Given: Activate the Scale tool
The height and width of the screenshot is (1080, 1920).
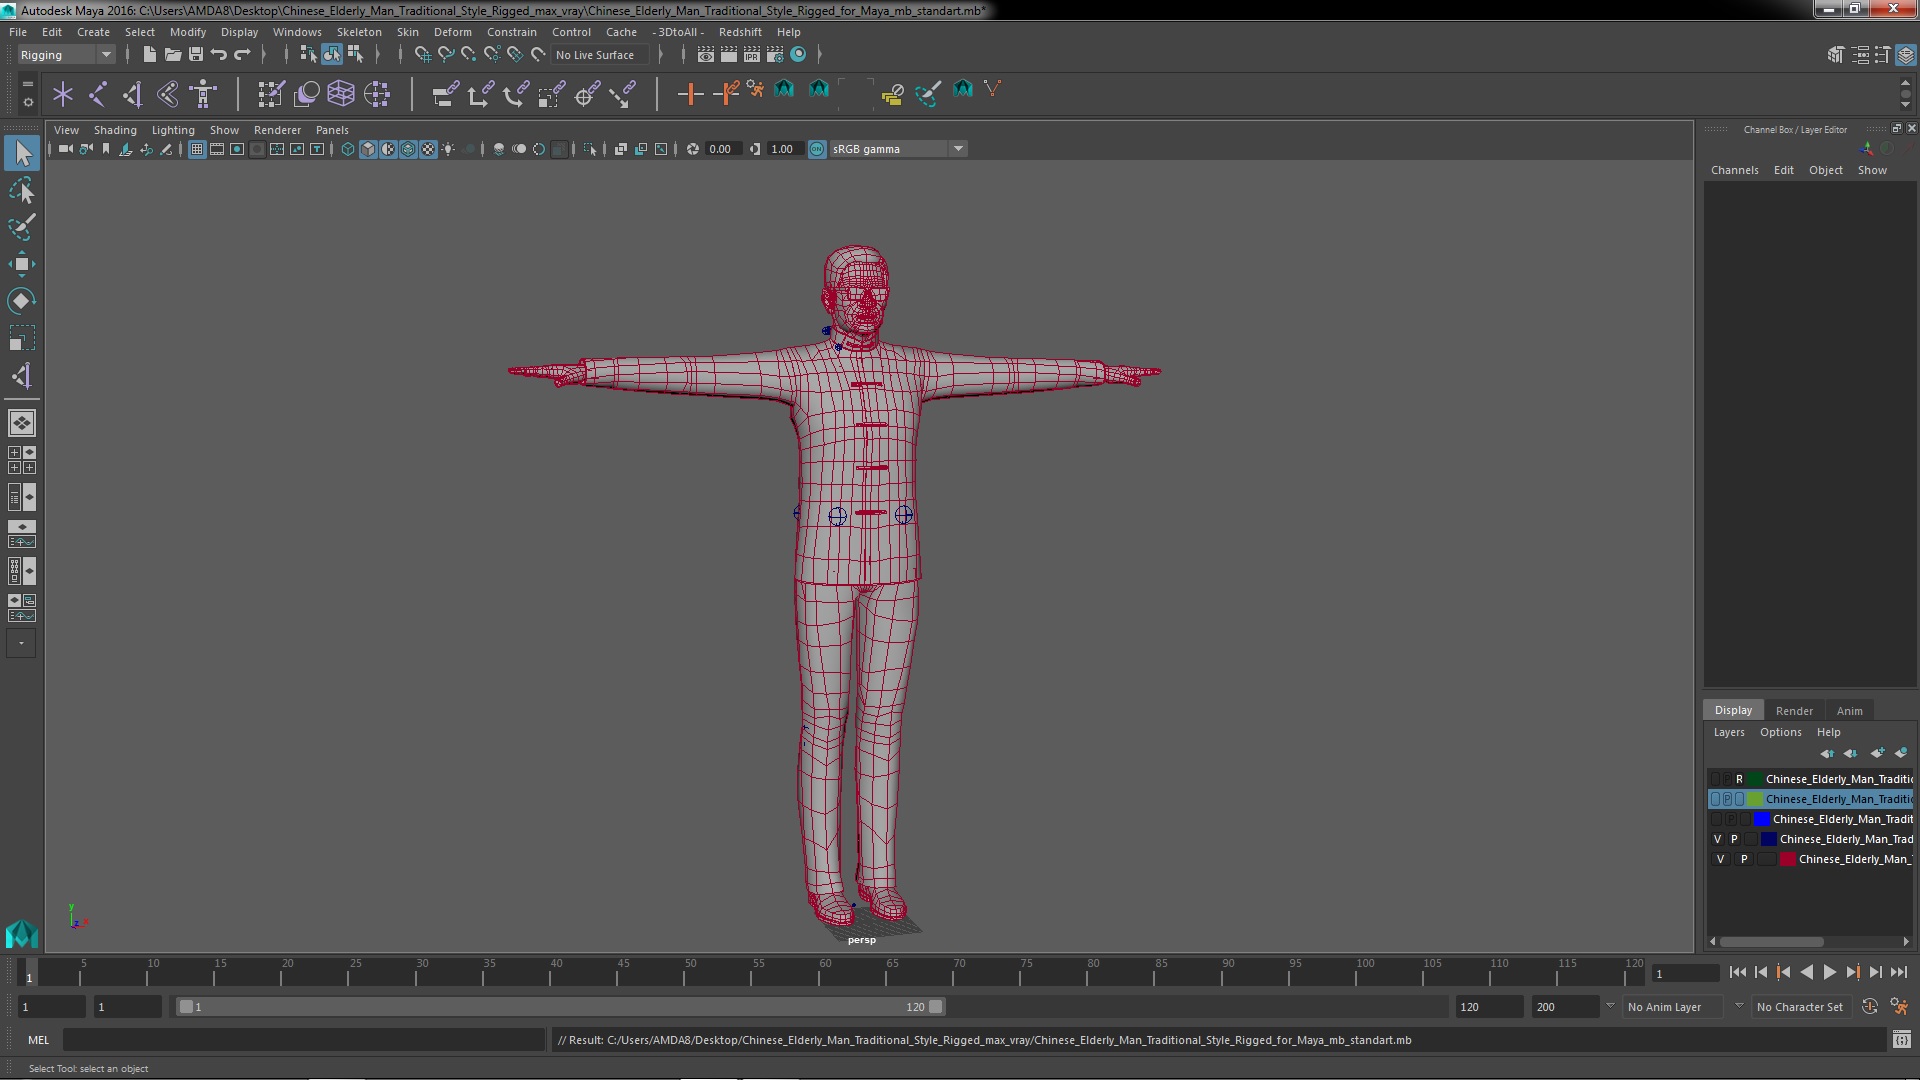Looking at the screenshot, I should (22, 338).
